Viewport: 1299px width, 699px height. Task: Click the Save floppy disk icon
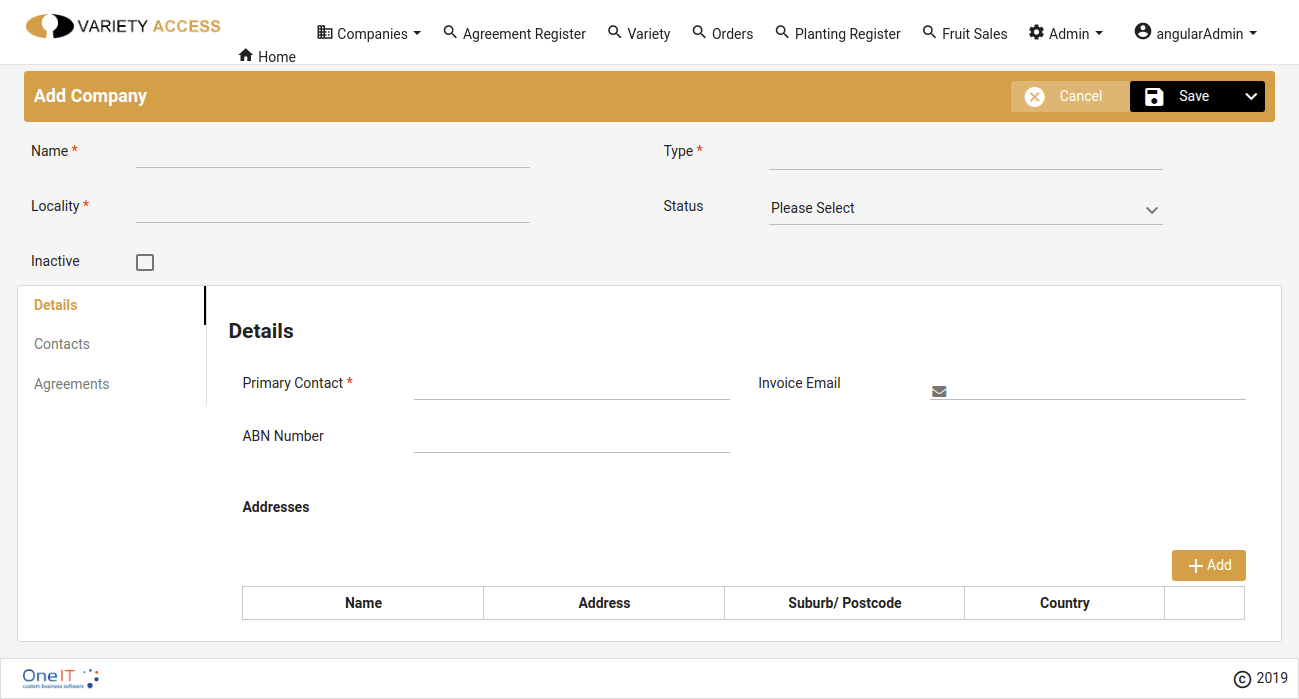coord(1154,96)
